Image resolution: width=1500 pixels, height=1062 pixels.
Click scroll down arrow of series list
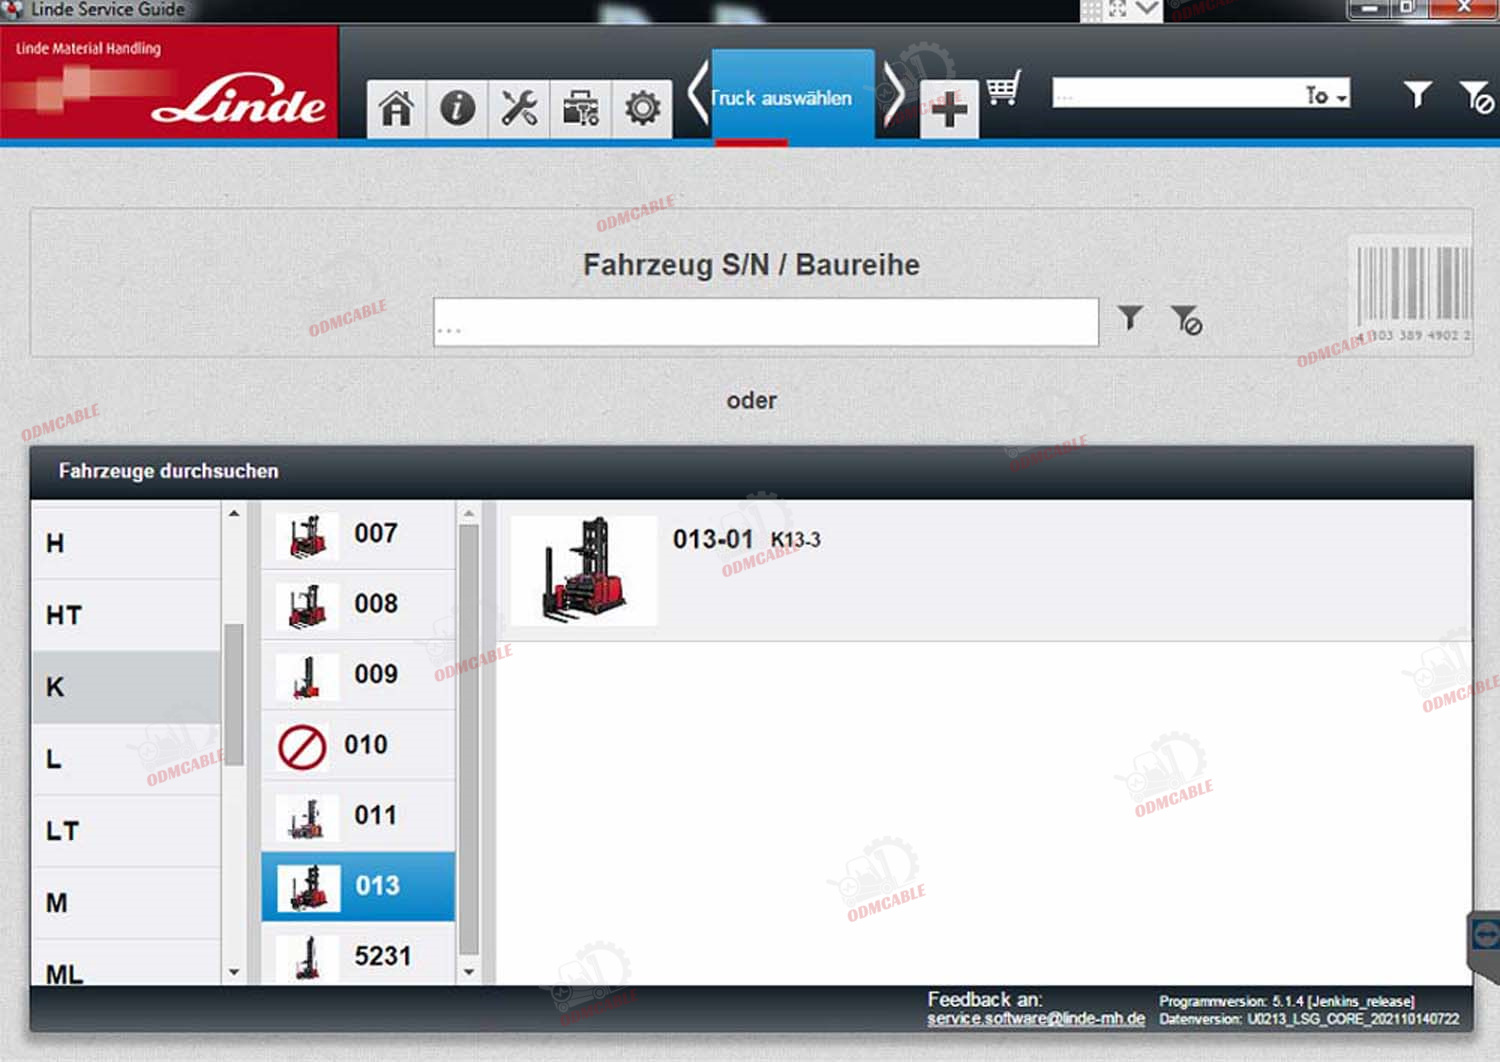(469, 971)
